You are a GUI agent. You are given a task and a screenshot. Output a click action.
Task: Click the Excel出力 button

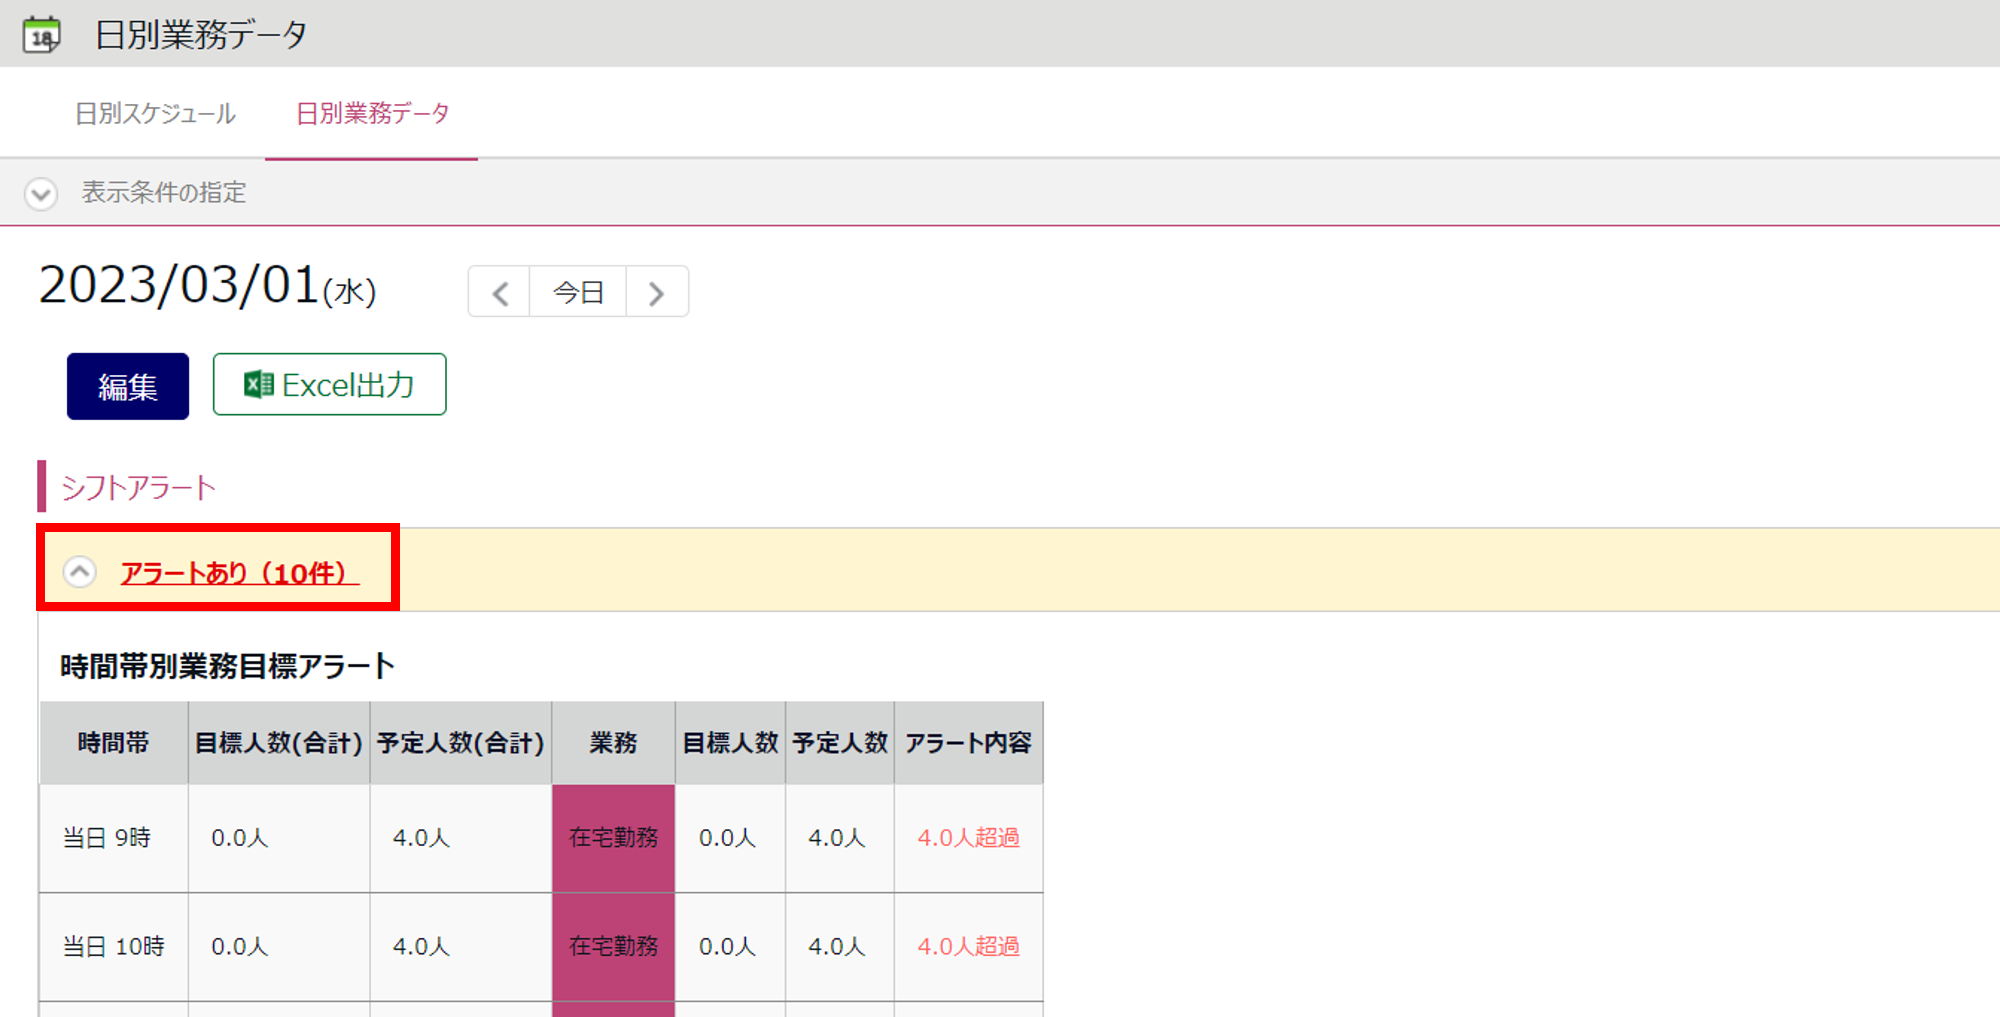click(x=329, y=384)
